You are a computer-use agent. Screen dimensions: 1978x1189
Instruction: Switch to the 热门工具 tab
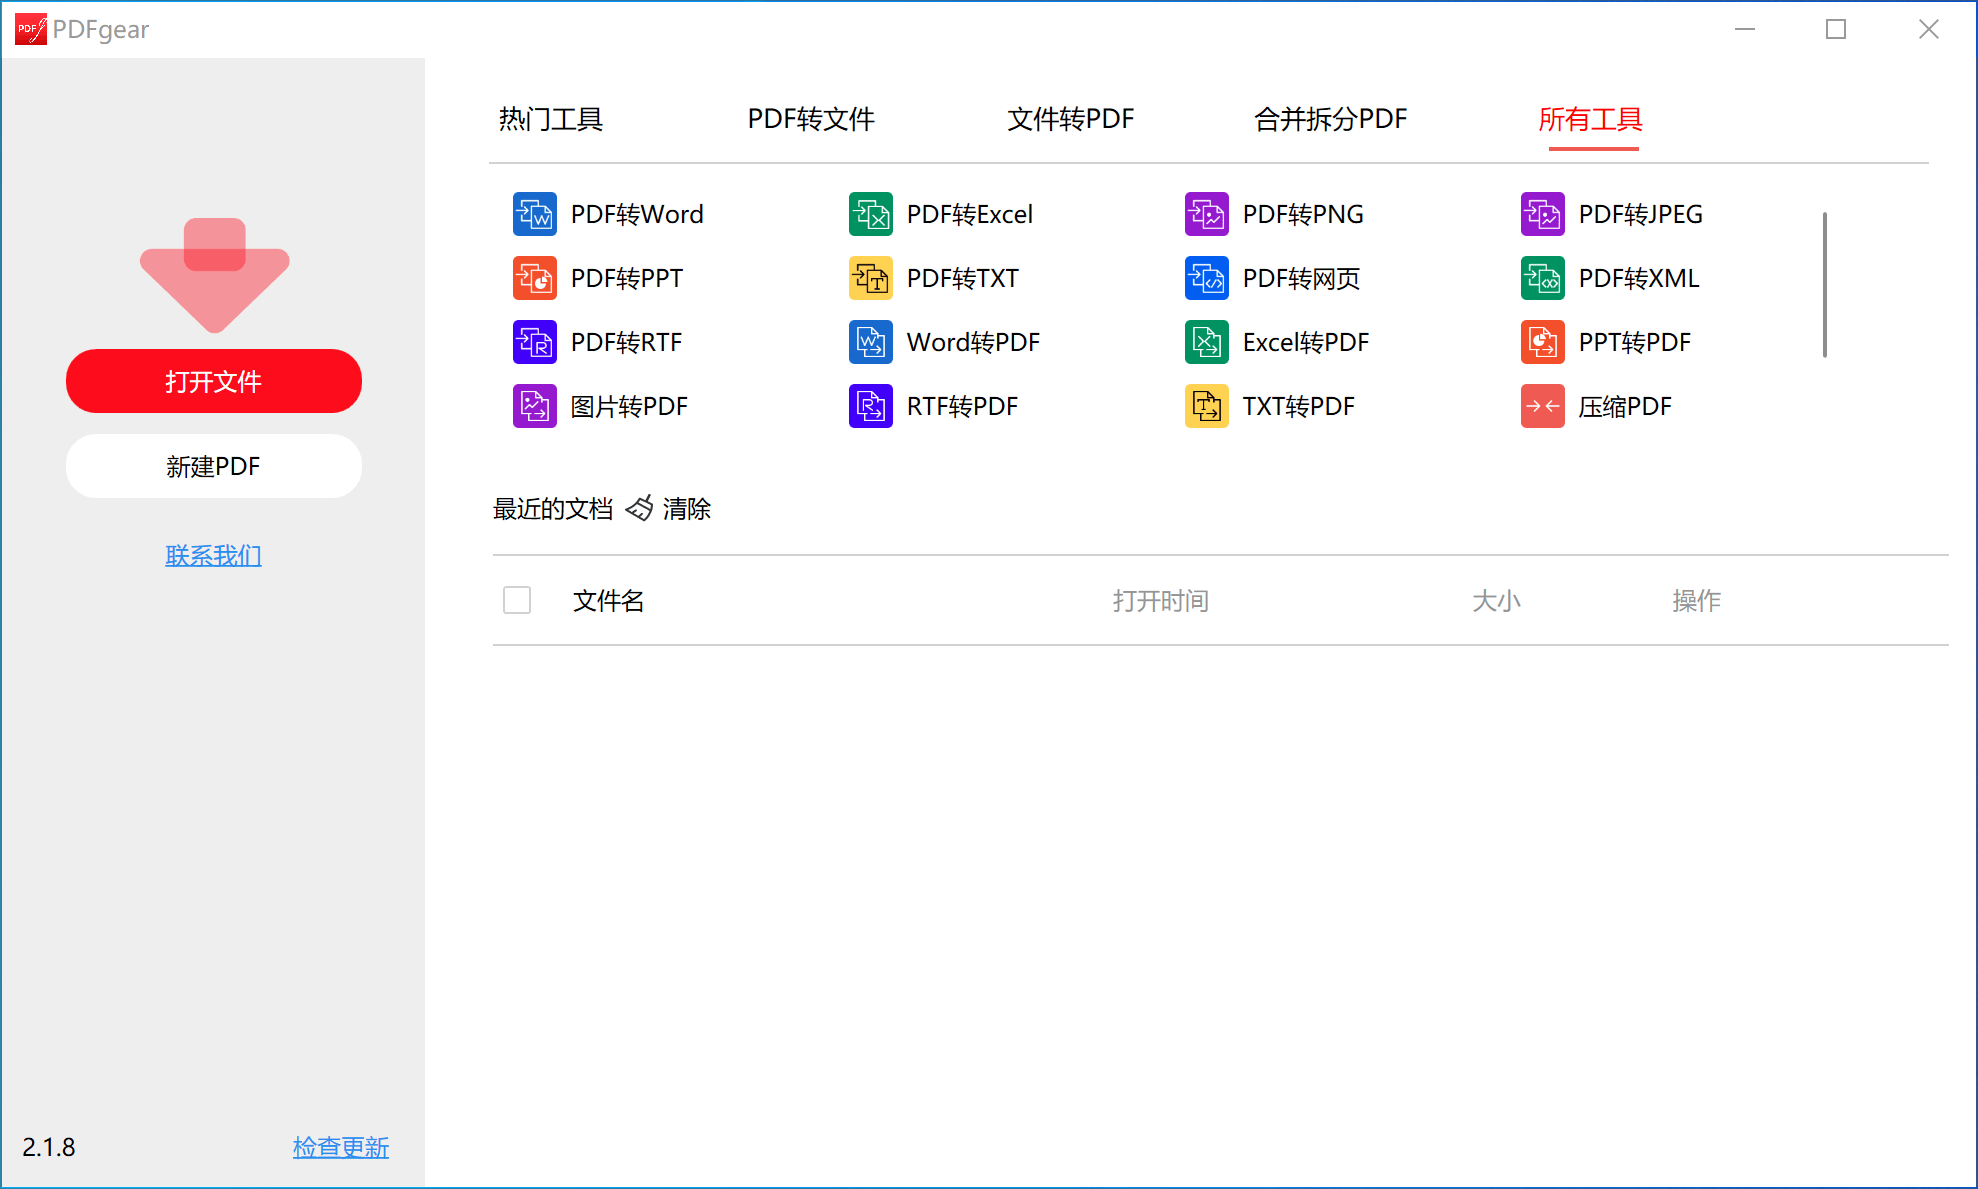[x=550, y=119]
